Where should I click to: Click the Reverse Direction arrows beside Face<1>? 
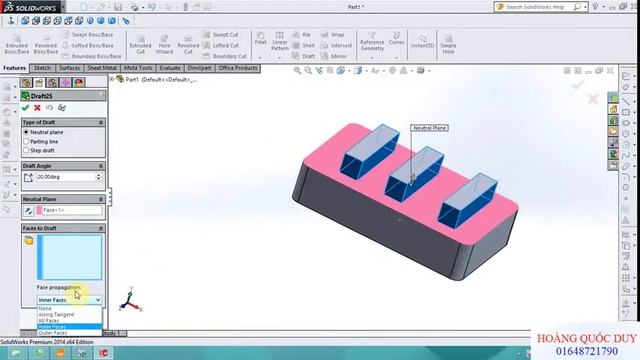(29, 211)
